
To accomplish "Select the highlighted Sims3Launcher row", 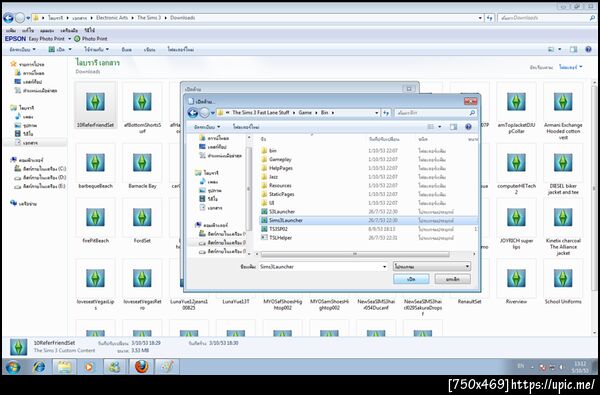I will (368, 220).
